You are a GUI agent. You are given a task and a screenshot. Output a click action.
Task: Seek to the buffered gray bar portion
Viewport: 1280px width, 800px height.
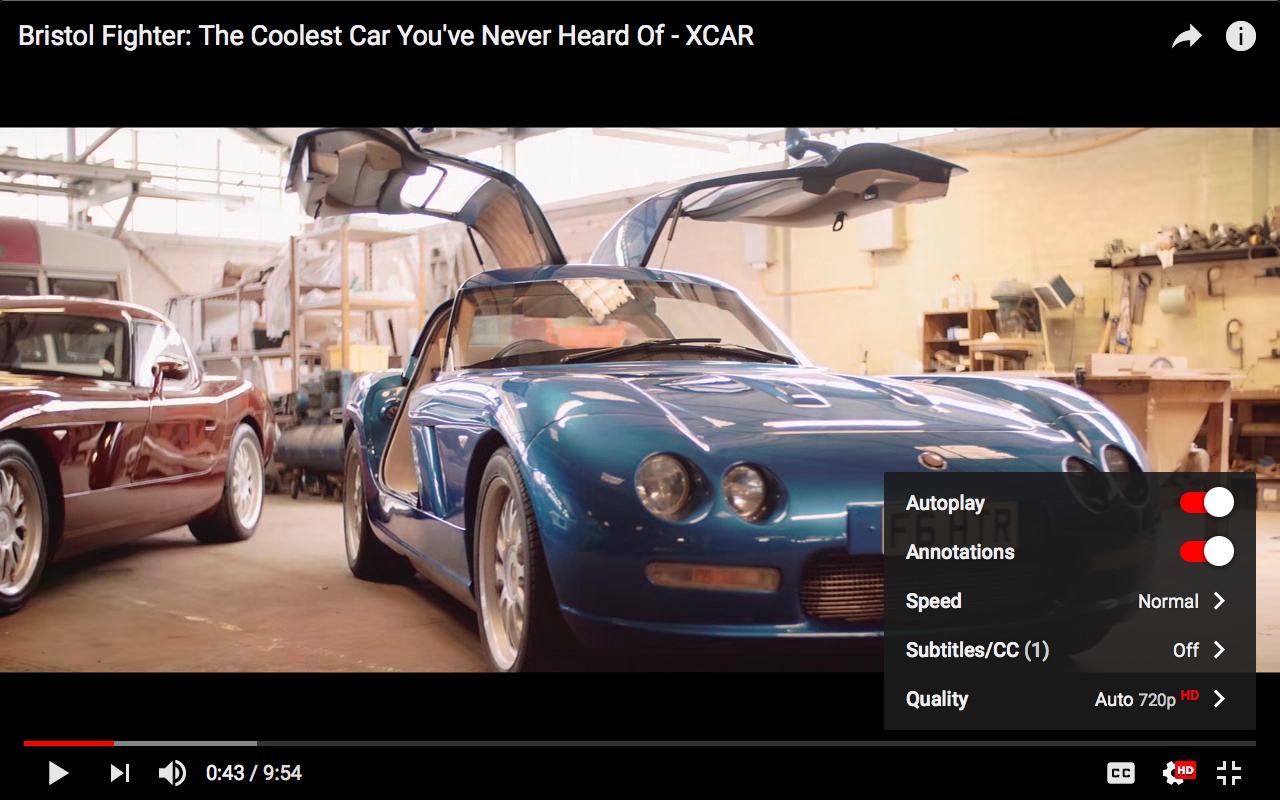pos(185,743)
